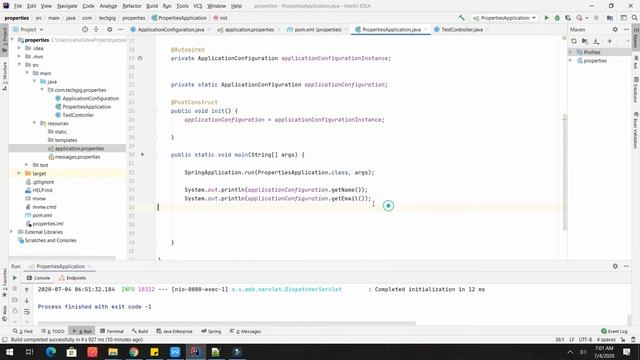Switch to ApplicationConfiguration.java tab

point(171,29)
